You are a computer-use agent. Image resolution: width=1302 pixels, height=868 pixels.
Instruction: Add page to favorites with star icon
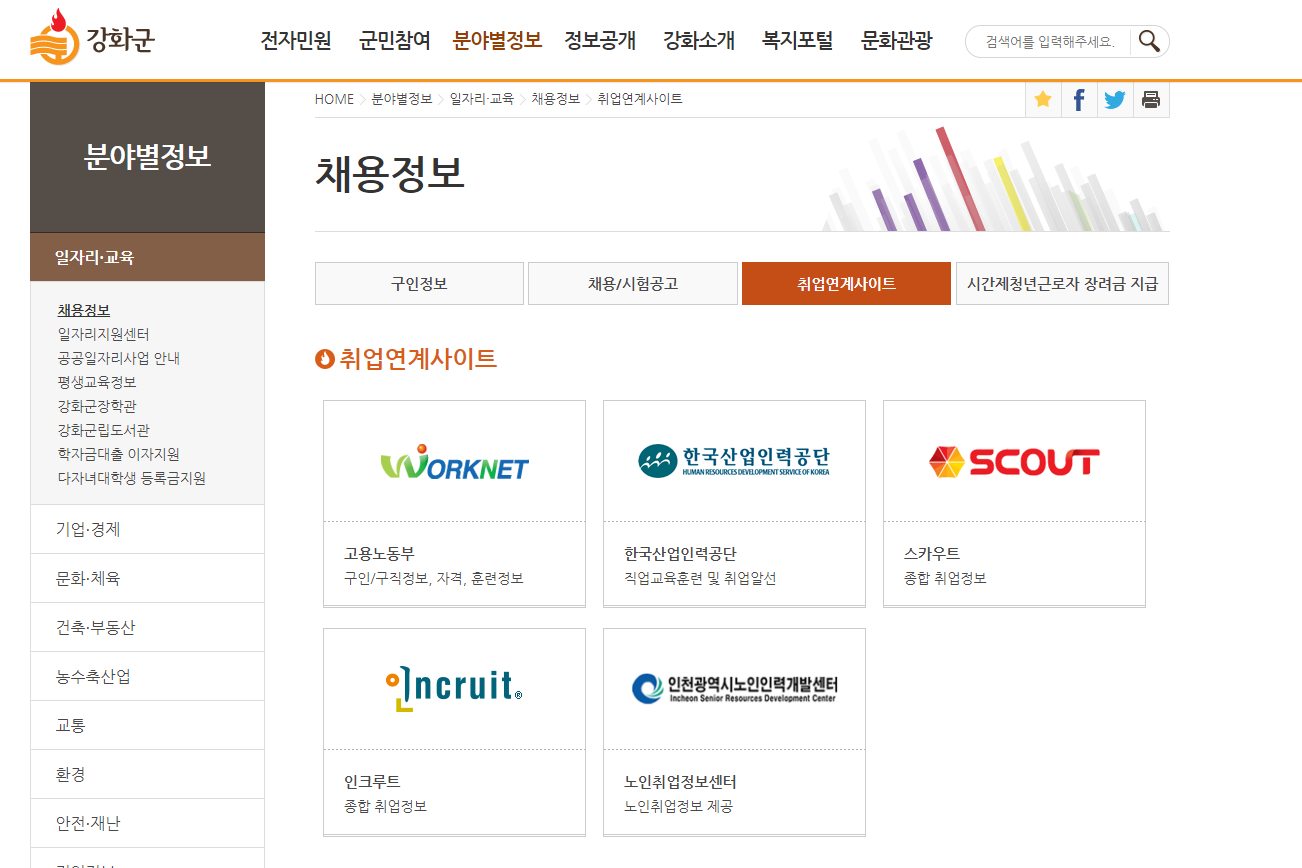pos(1043,99)
